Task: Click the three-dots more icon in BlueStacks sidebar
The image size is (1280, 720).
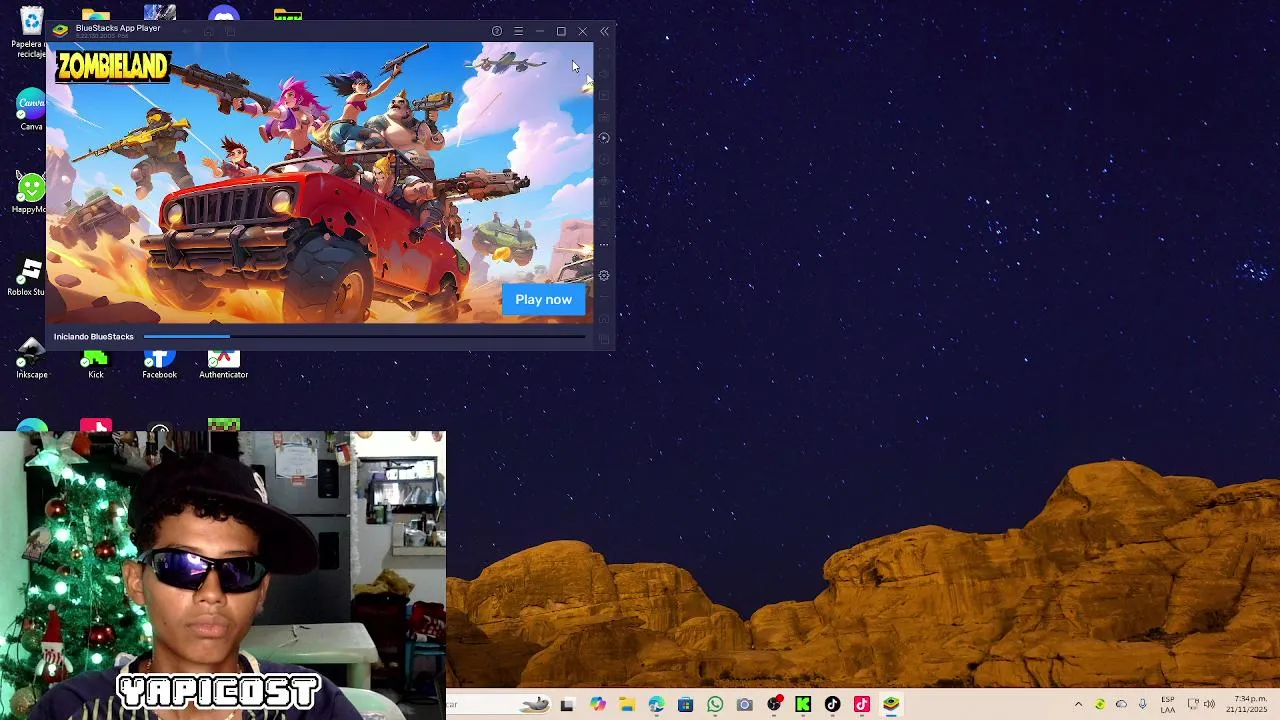Action: (x=604, y=244)
